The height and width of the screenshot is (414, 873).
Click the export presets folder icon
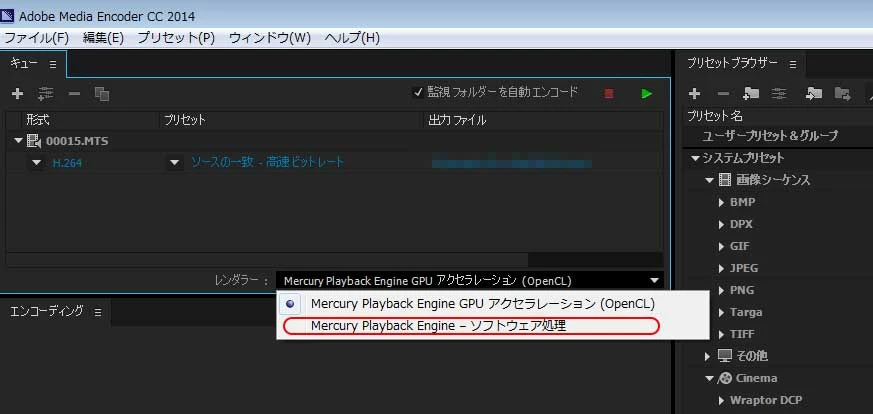[842, 94]
